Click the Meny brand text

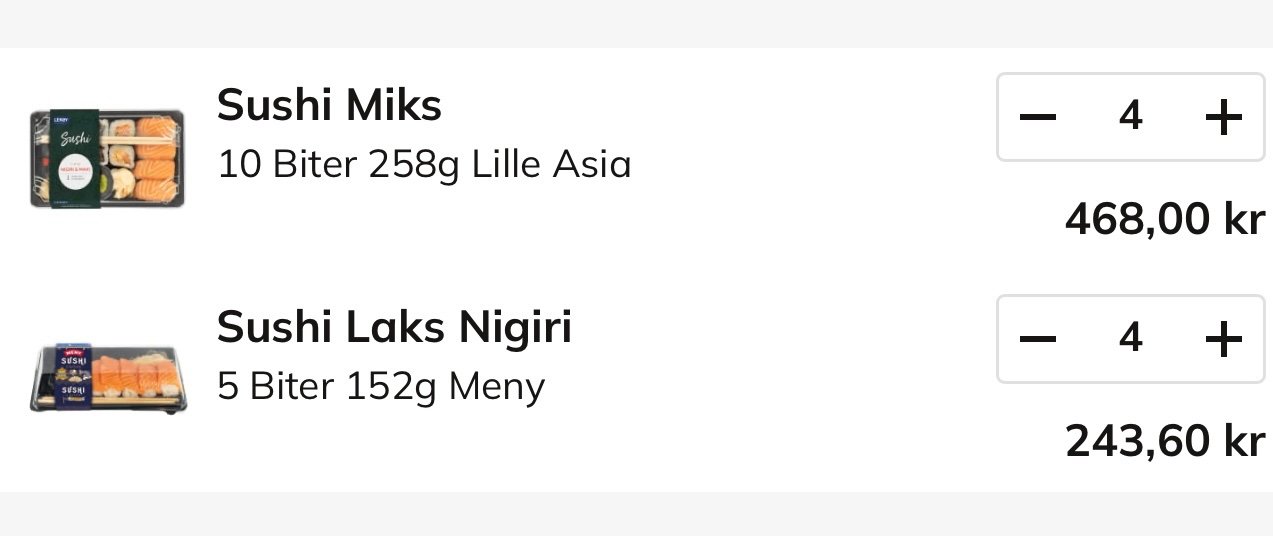pos(497,387)
